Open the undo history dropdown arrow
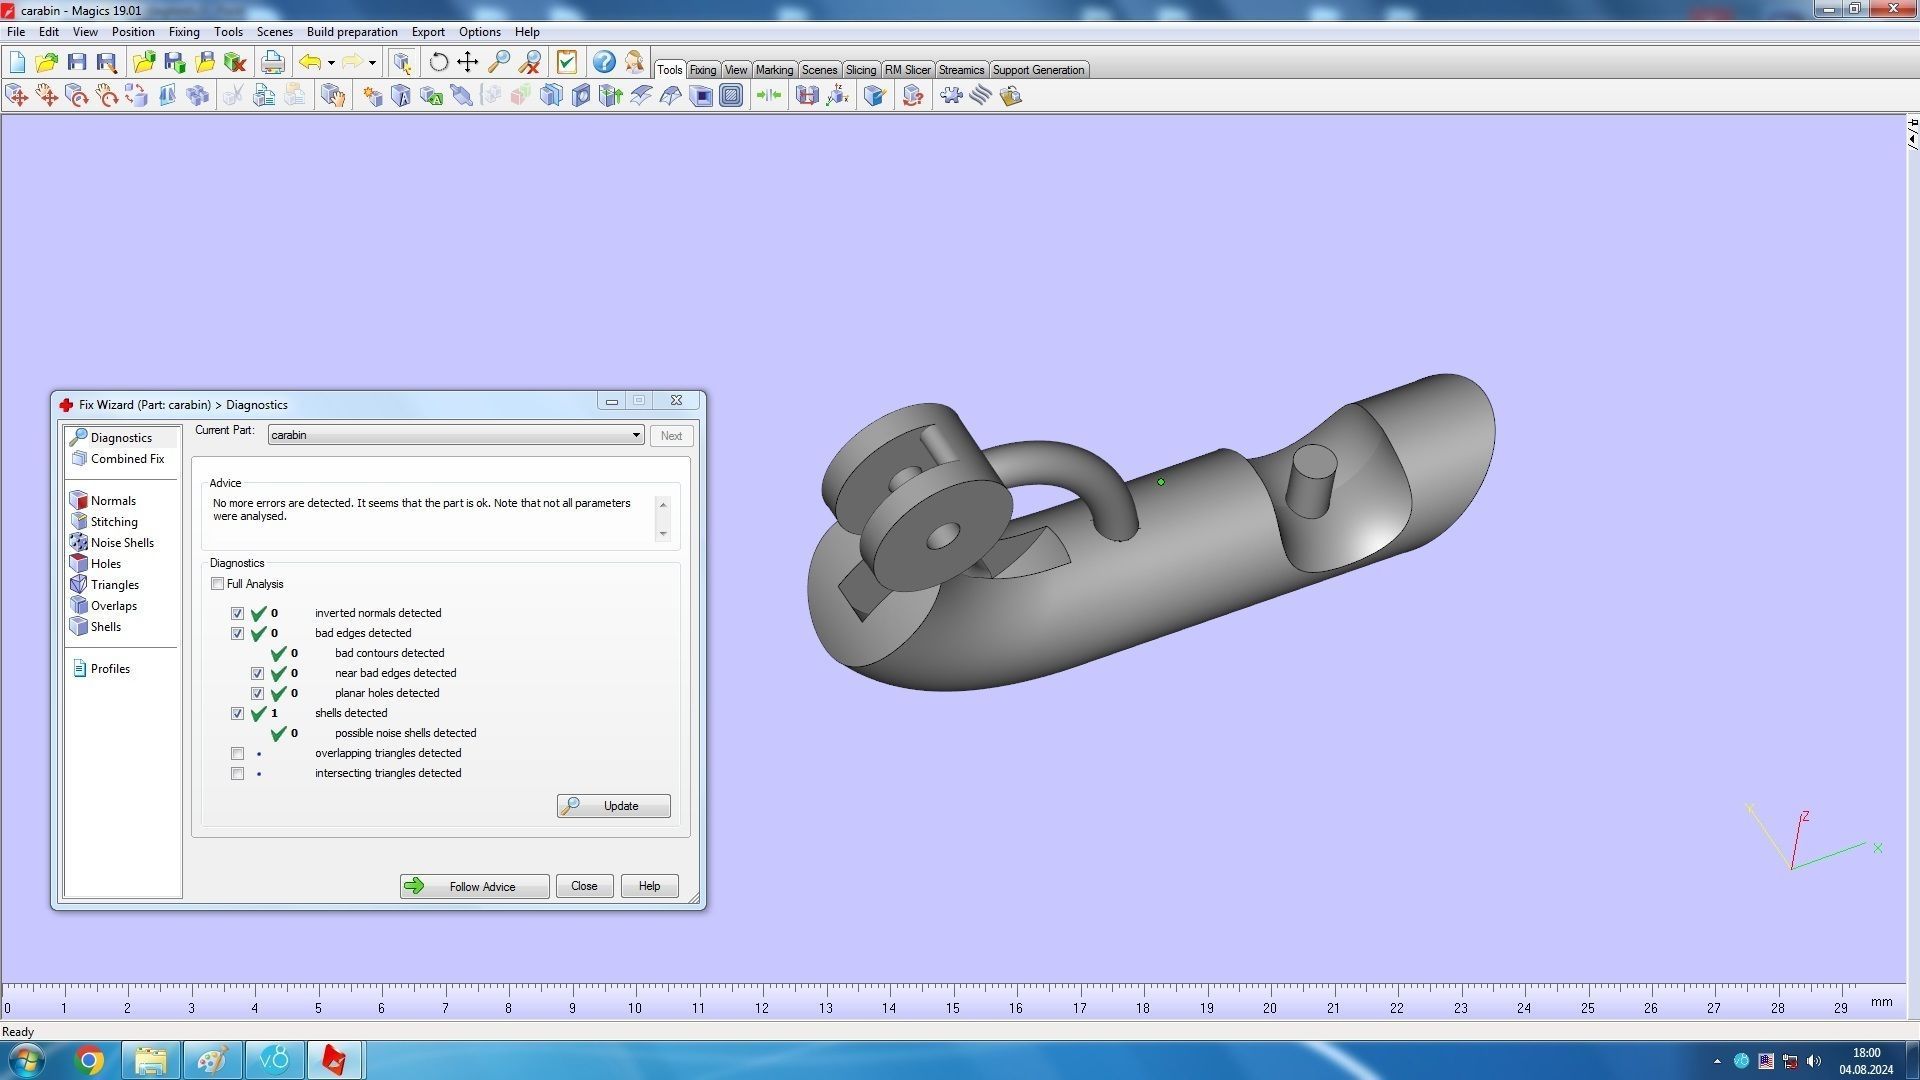The image size is (1920, 1080). tap(331, 63)
